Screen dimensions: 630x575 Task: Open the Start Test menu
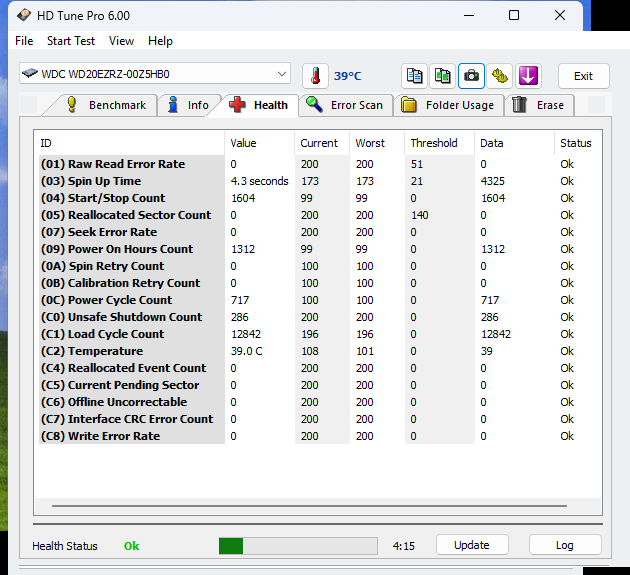tap(71, 41)
